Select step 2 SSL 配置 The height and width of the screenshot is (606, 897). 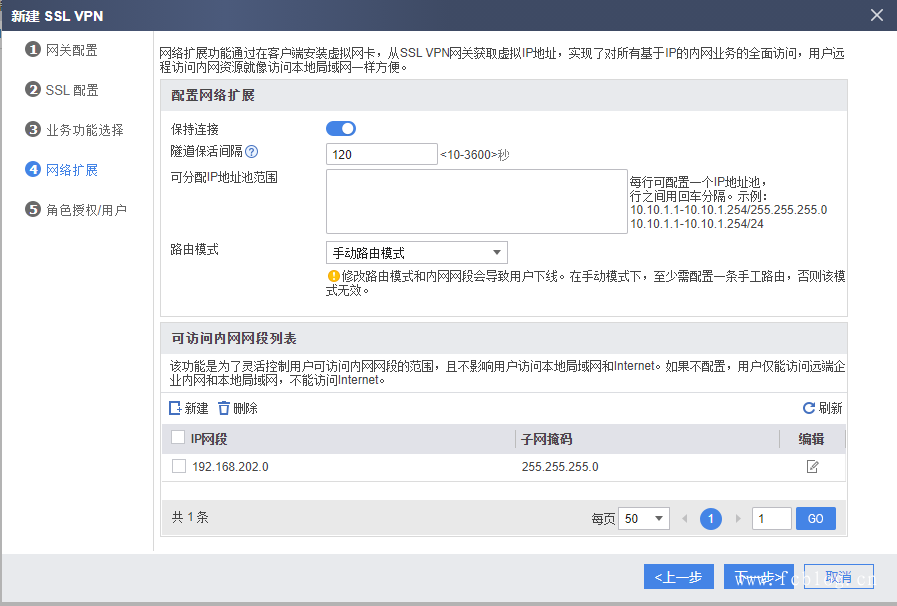62,90
